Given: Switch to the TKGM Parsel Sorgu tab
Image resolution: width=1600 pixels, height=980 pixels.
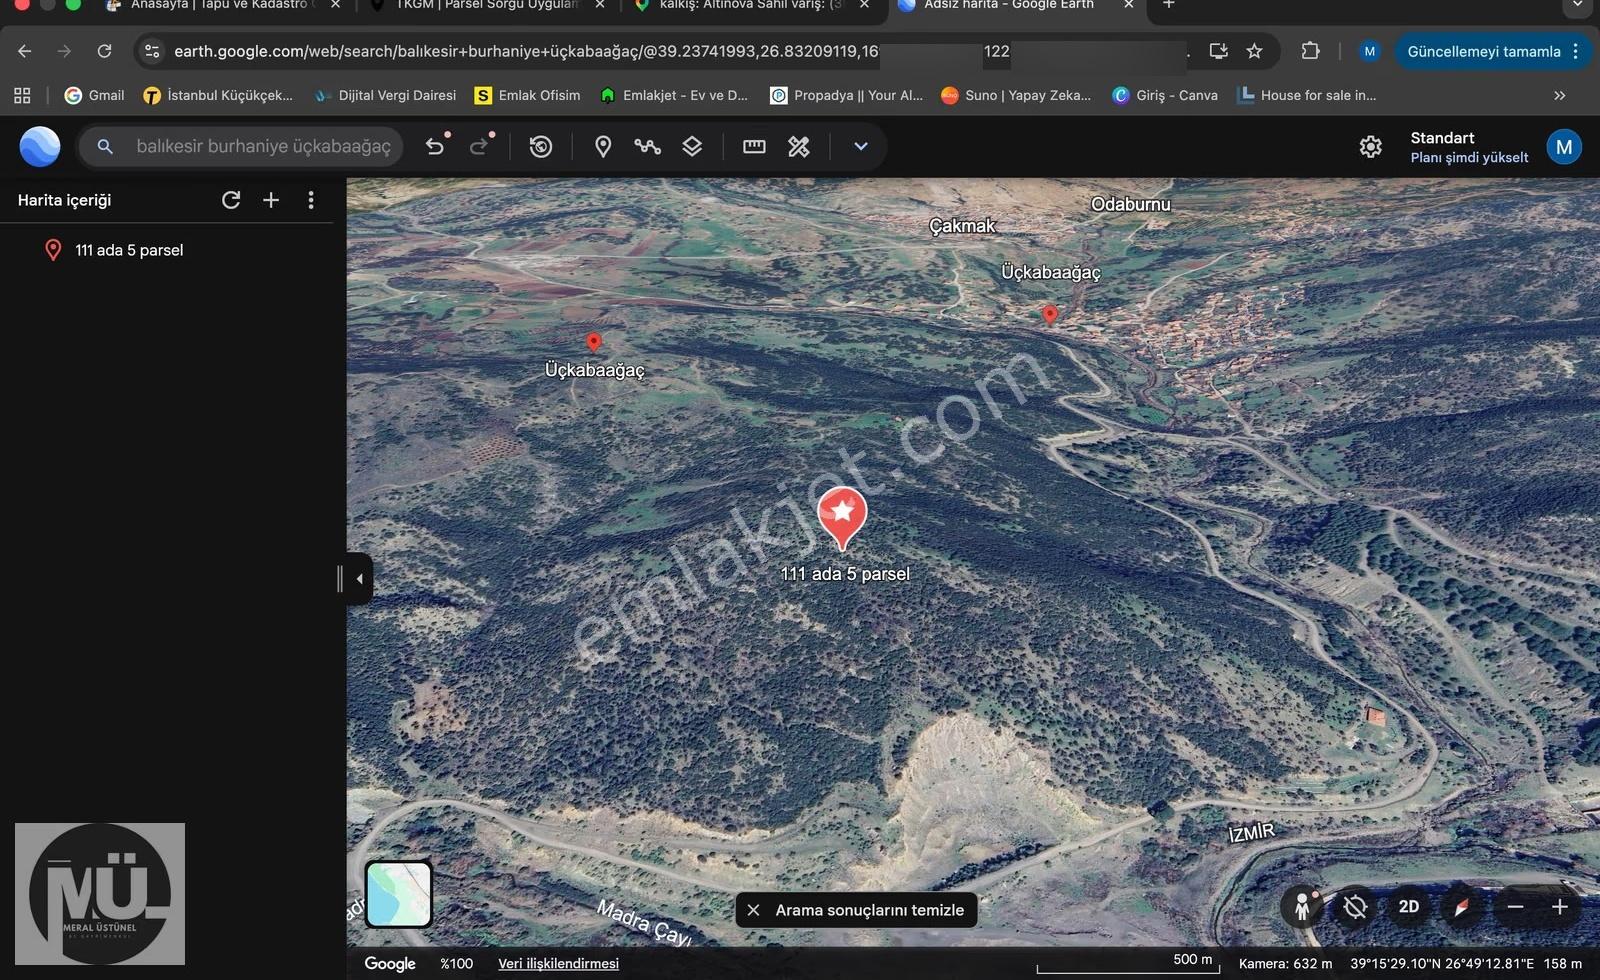Looking at the screenshot, I should (x=487, y=5).
